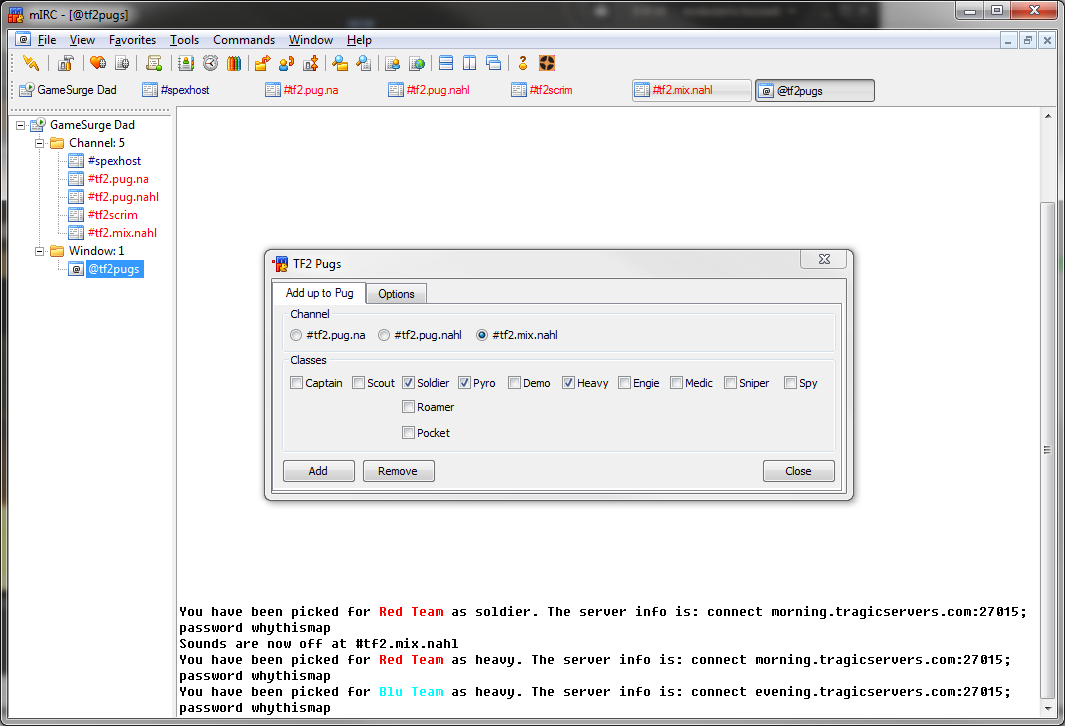The image size is (1065, 726).
Task: Click the Close button in TF2 Pugs dialog
Action: point(799,471)
